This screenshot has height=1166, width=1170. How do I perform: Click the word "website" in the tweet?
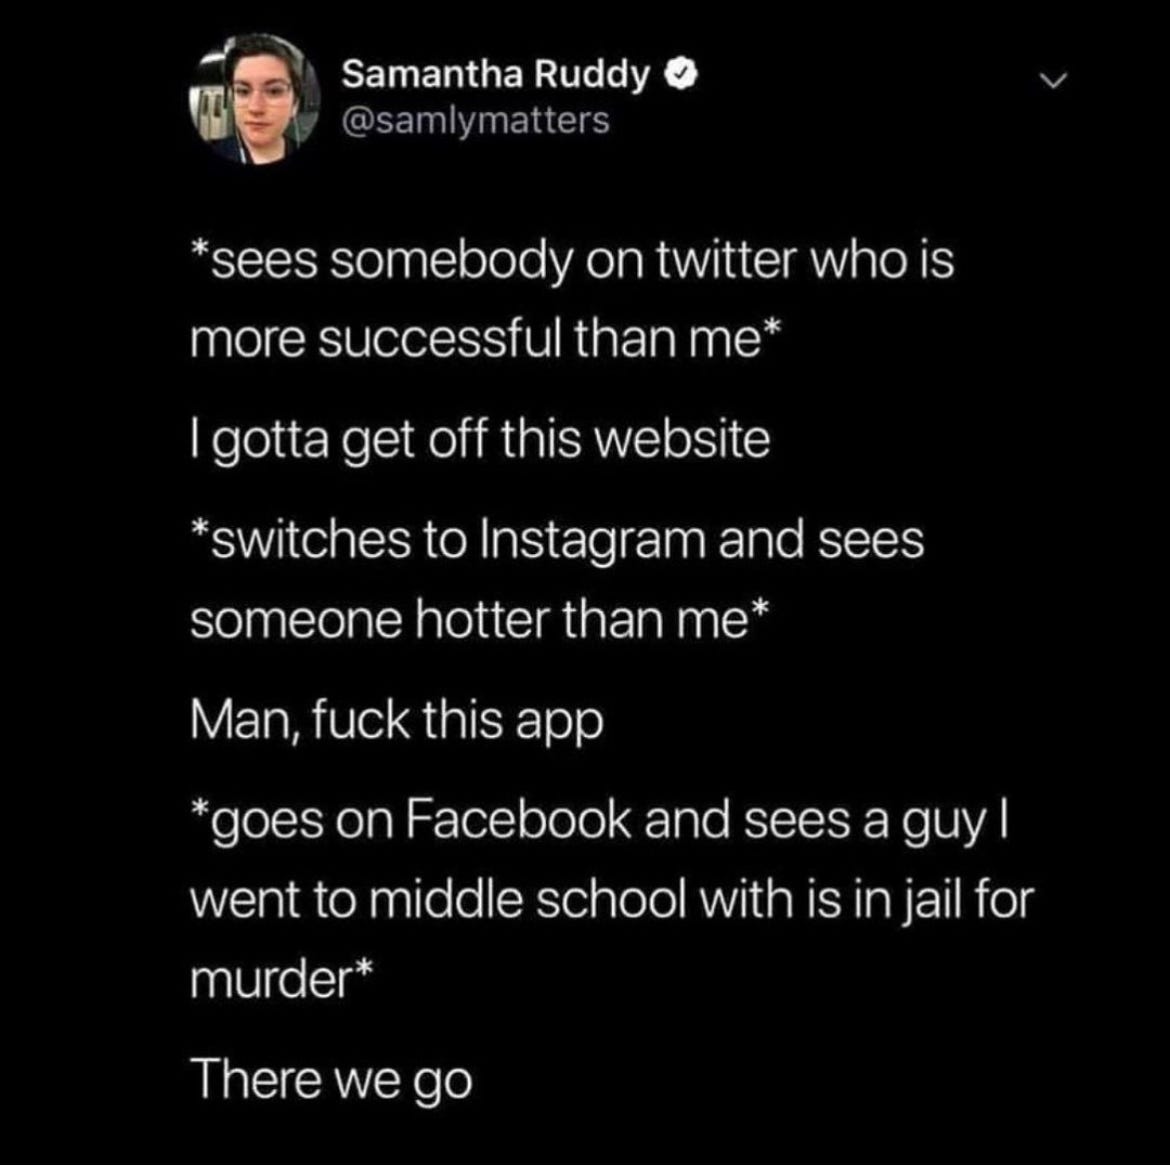coord(684,442)
